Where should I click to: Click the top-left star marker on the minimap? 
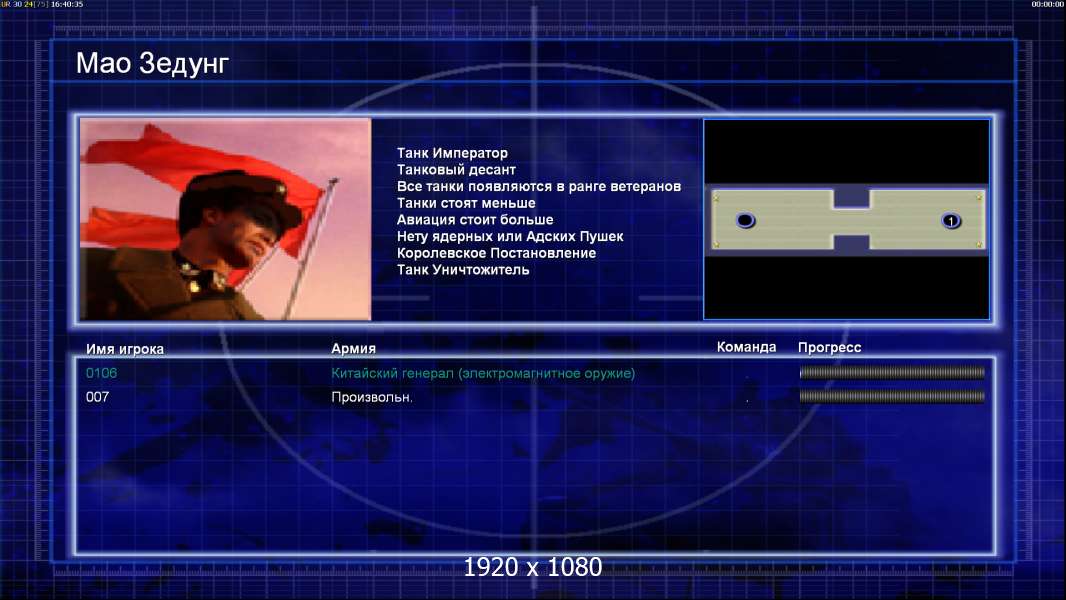(716, 197)
